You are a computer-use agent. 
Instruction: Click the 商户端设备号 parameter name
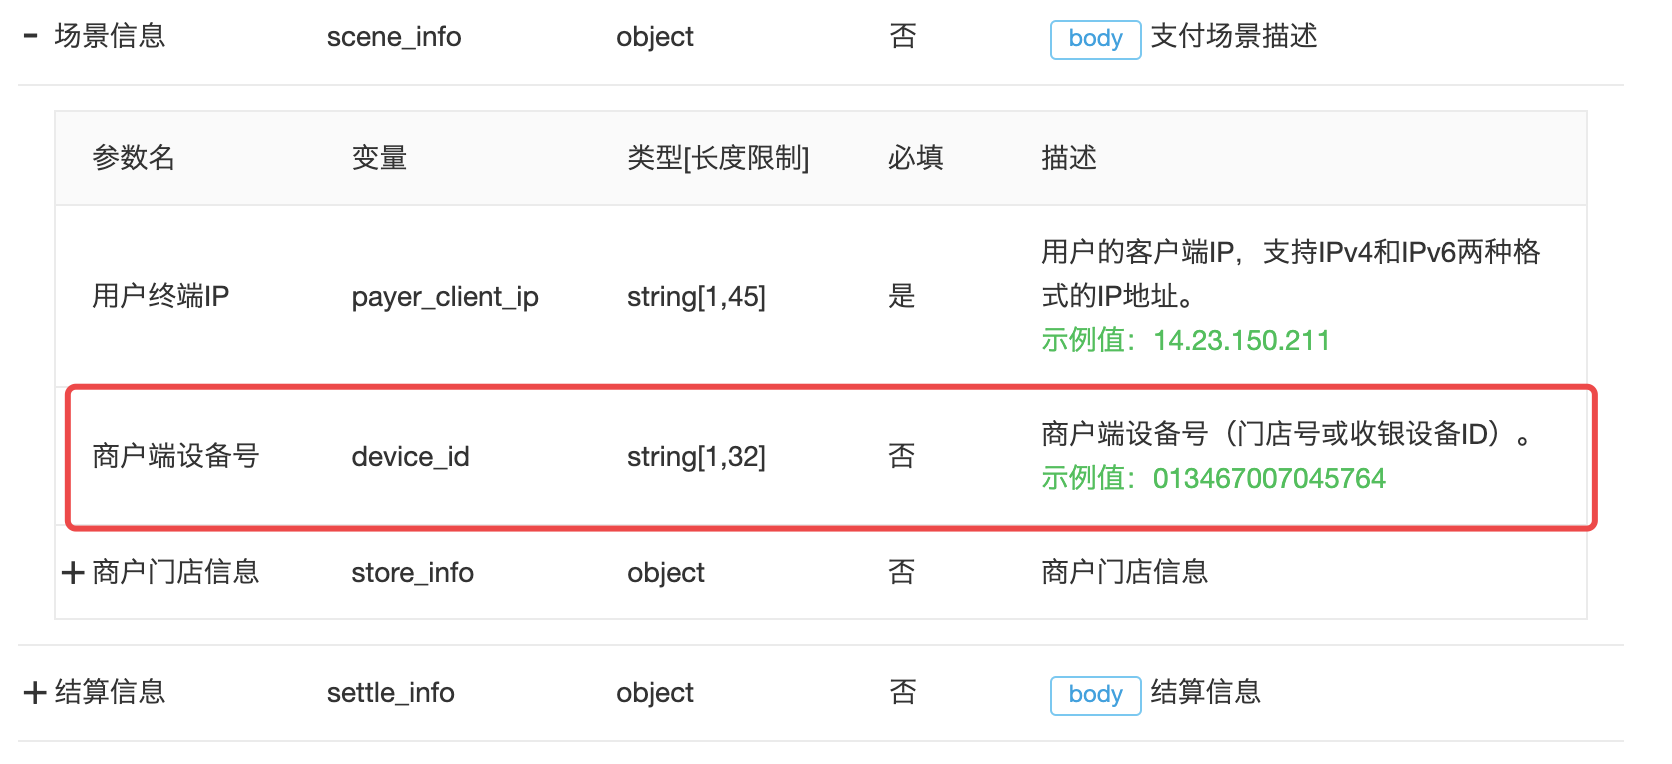click(x=176, y=456)
